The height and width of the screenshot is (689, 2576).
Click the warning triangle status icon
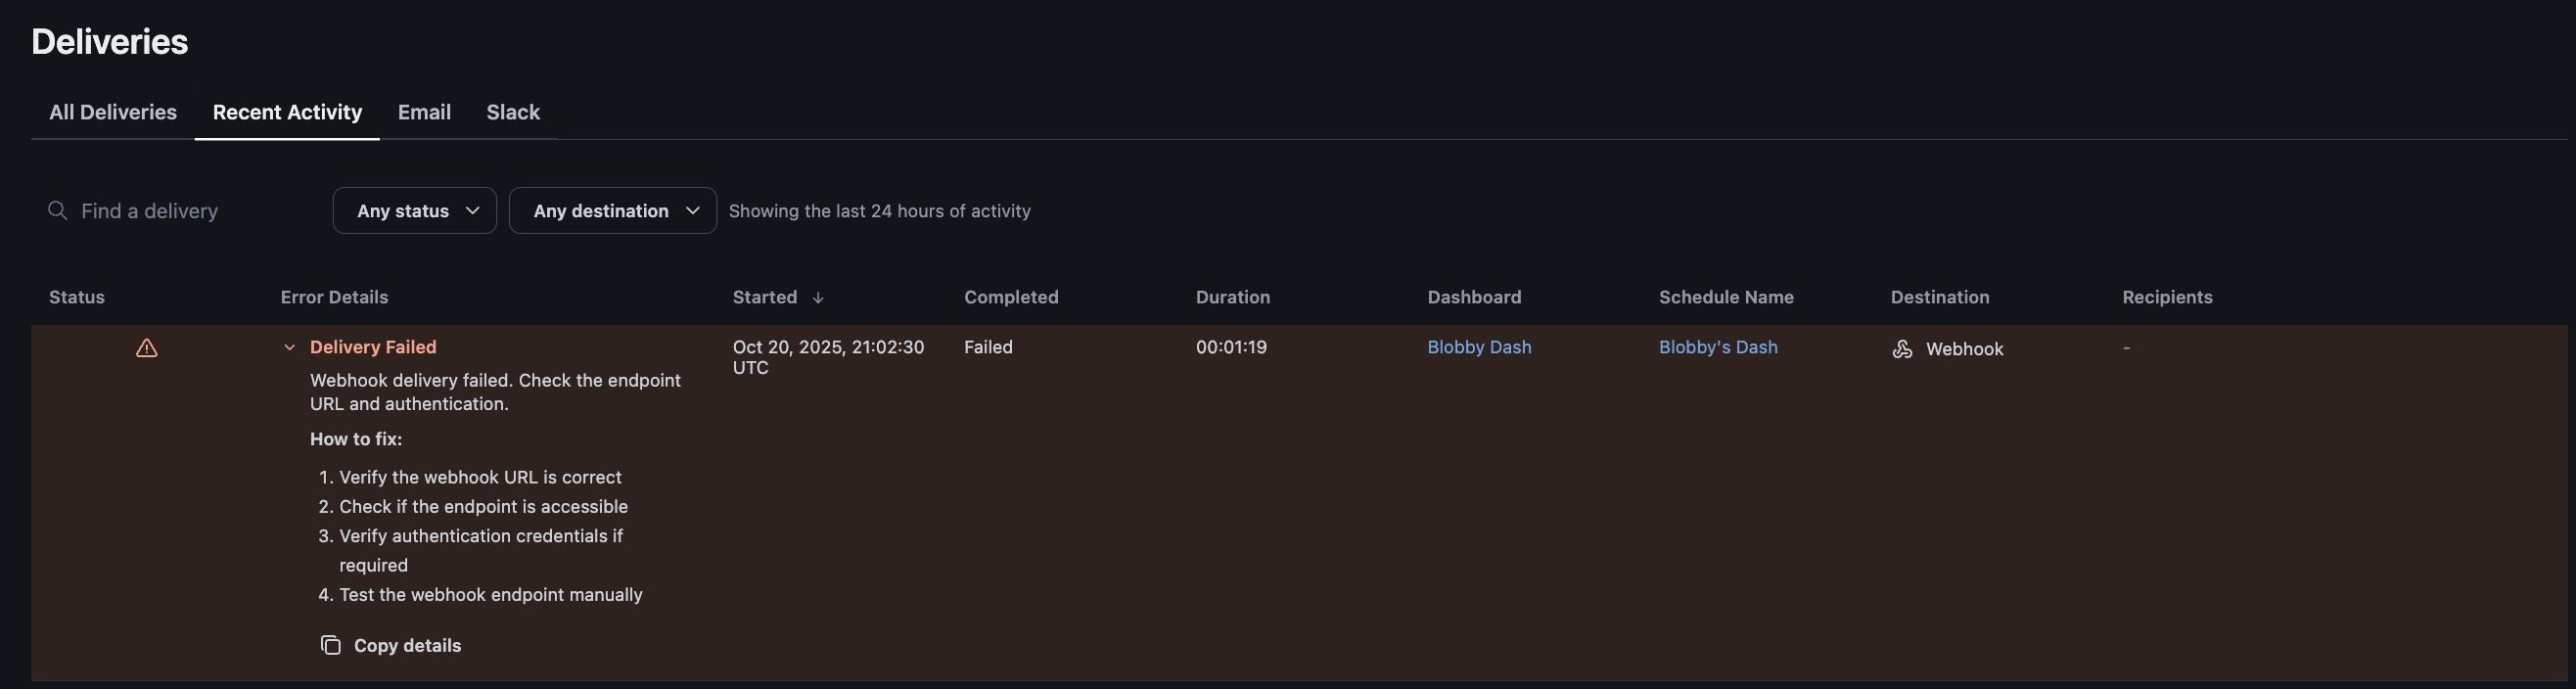tap(147, 348)
